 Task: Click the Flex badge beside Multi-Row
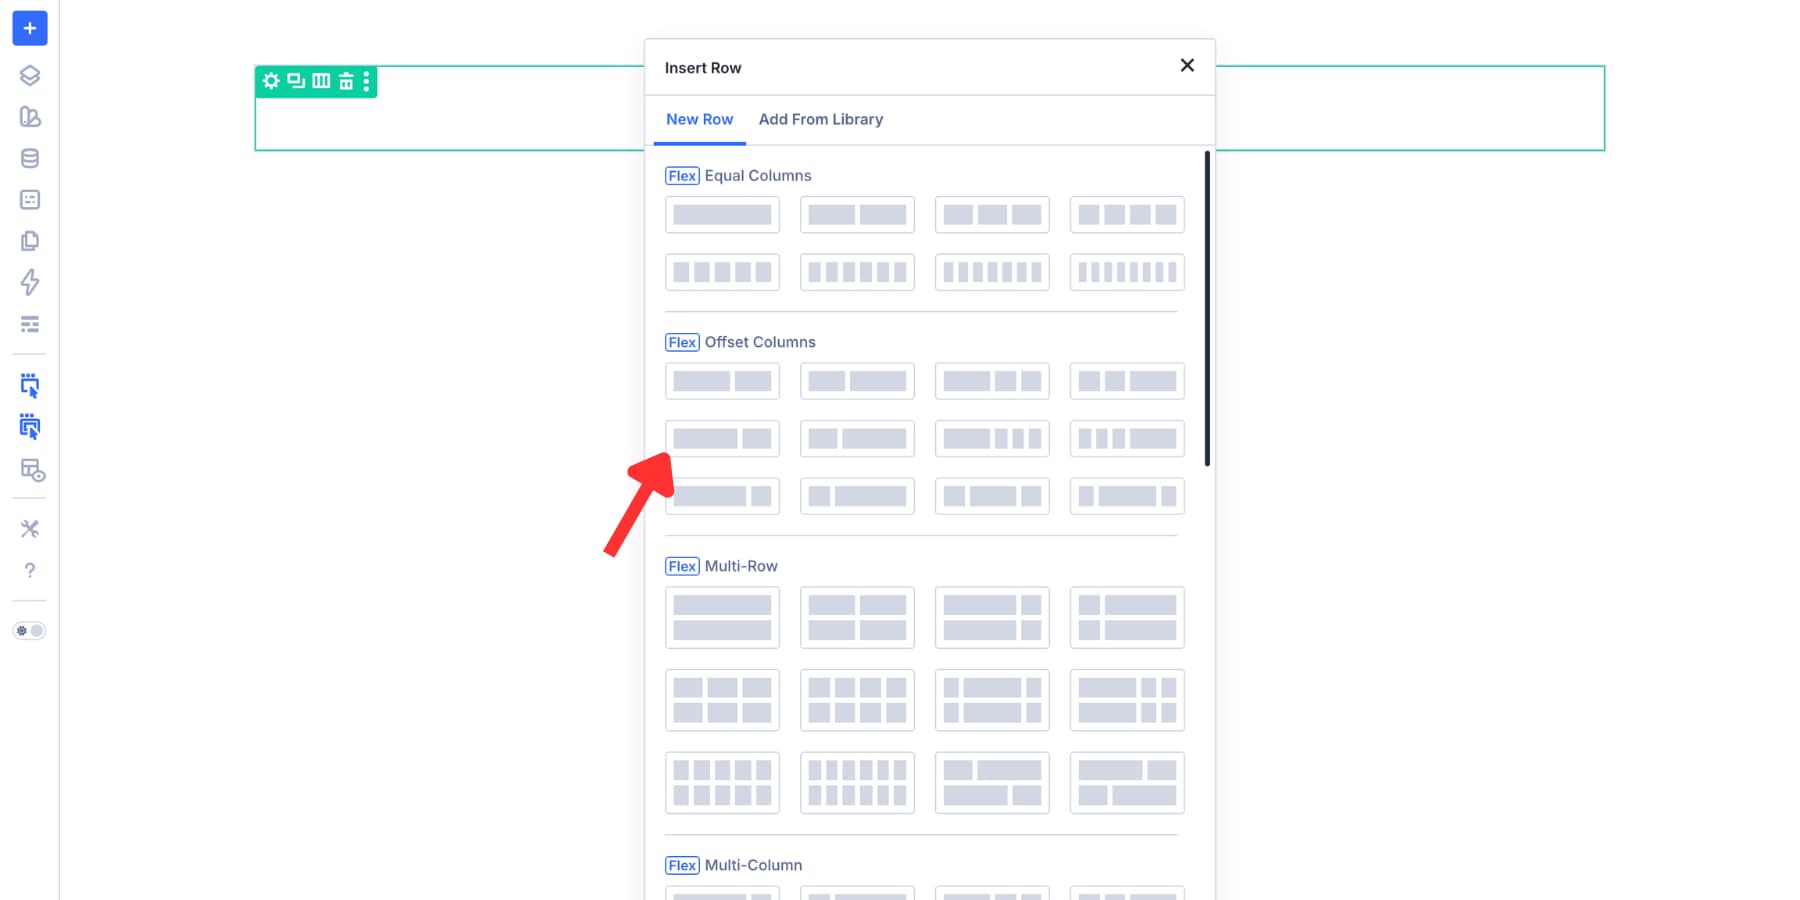point(682,566)
